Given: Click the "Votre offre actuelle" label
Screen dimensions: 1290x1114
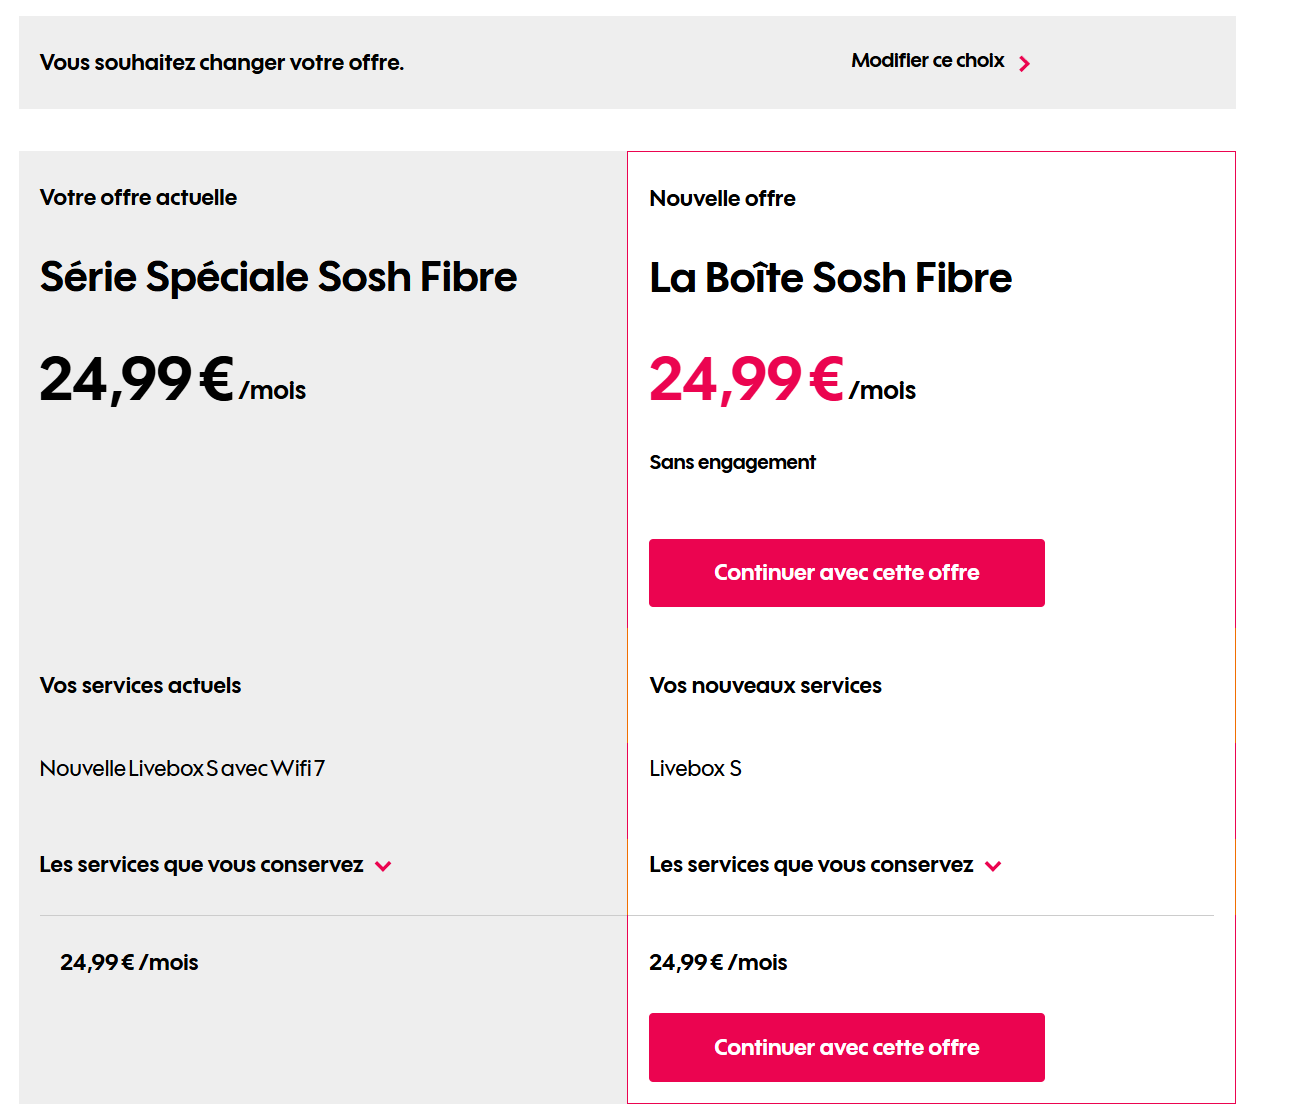Looking at the screenshot, I should [138, 198].
